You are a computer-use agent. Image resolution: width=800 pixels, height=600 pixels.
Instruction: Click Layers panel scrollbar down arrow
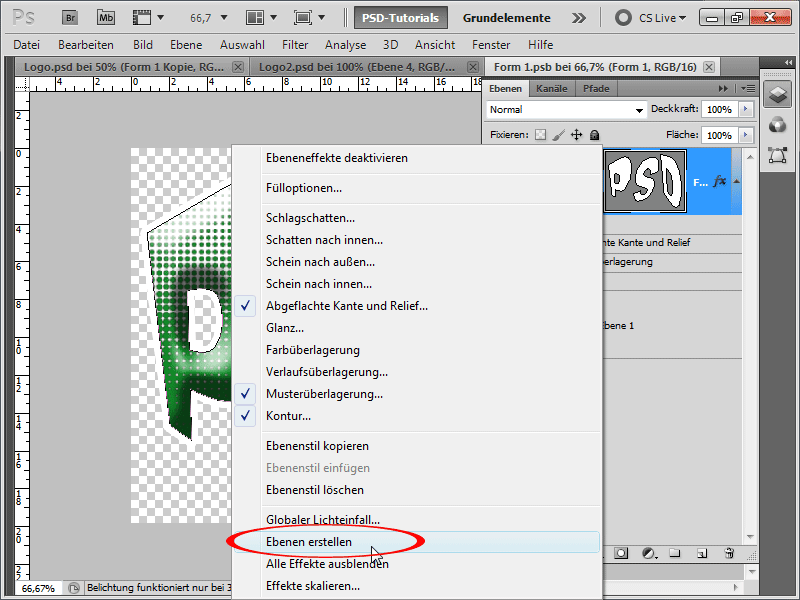(x=750, y=536)
